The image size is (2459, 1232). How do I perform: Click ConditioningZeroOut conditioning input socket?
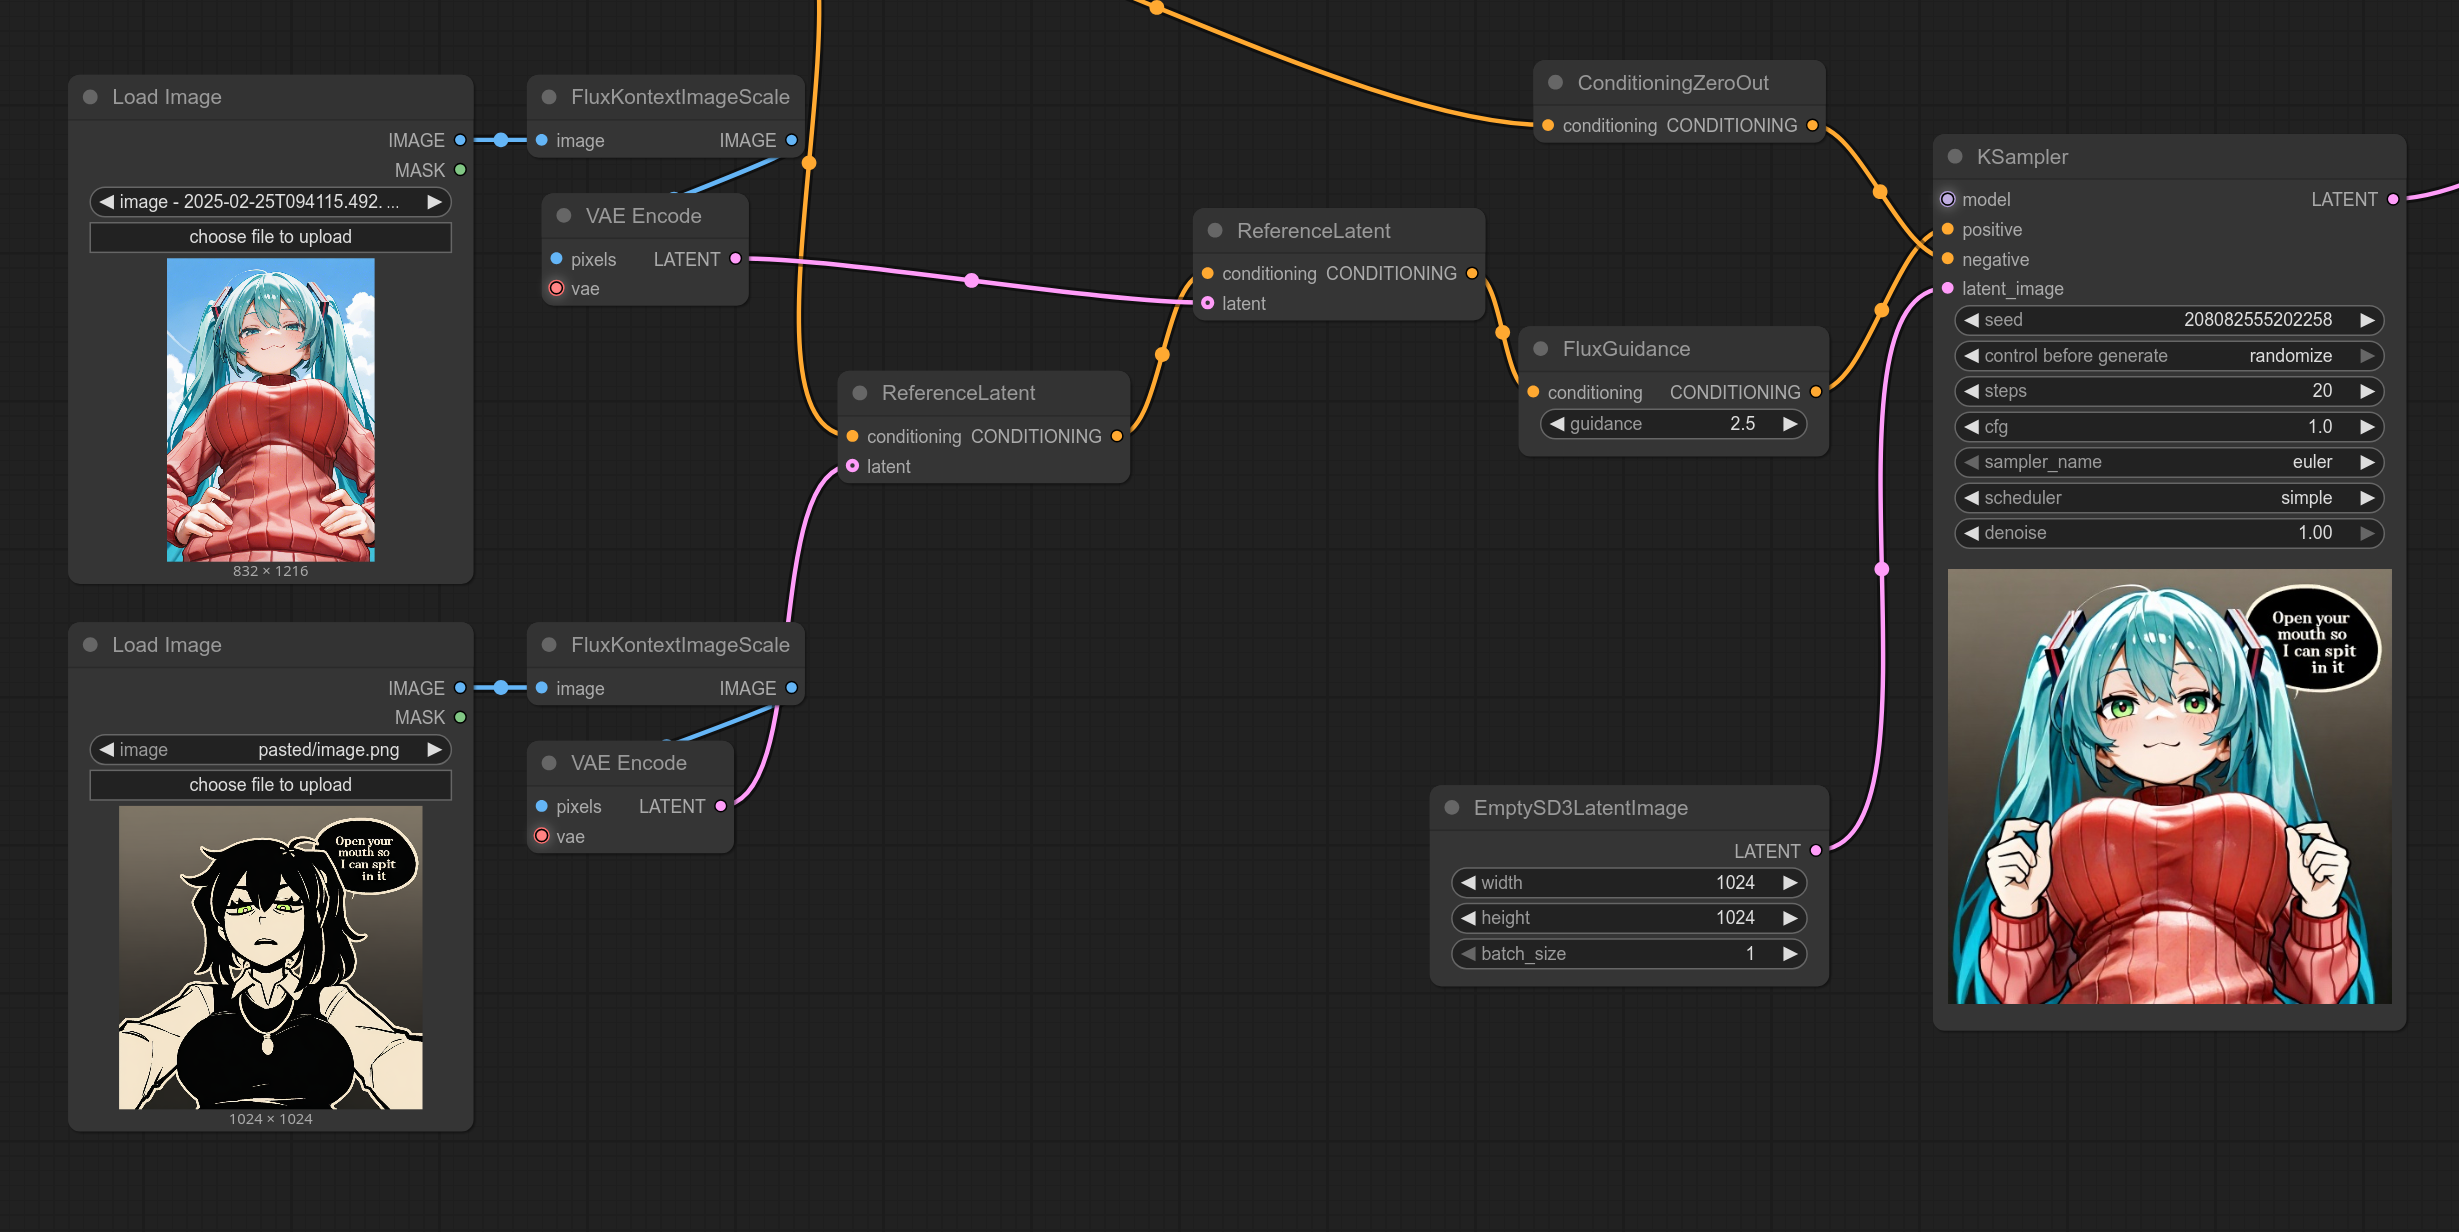(x=1548, y=126)
